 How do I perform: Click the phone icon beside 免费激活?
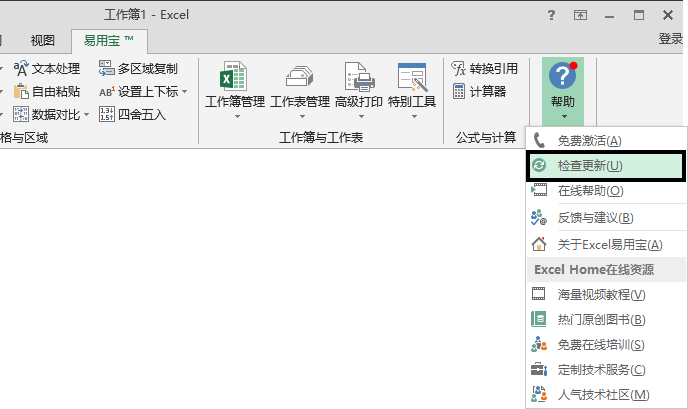coord(539,141)
